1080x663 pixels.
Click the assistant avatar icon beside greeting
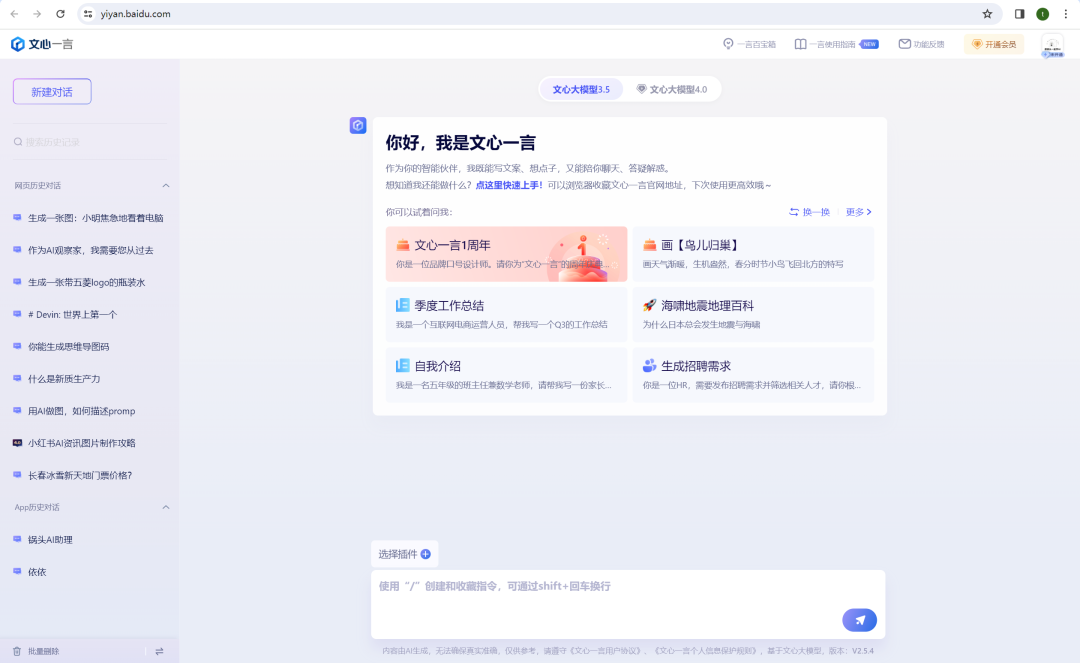pos(357,125)
